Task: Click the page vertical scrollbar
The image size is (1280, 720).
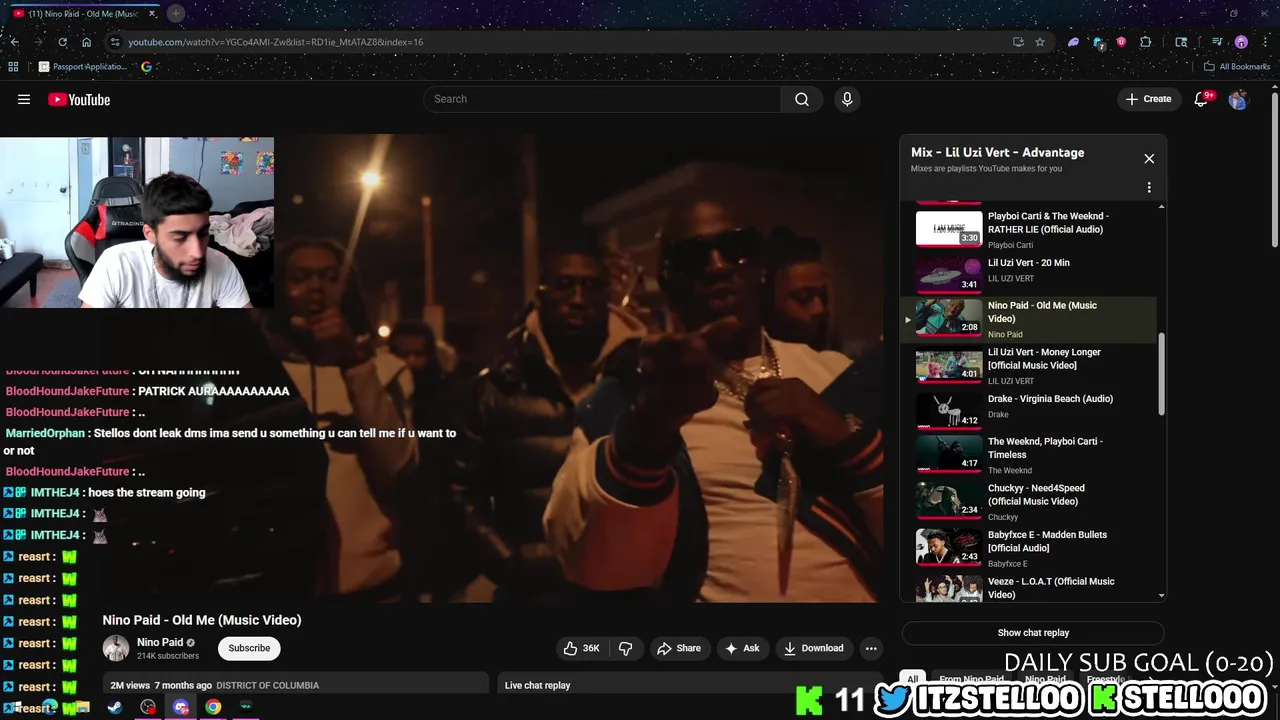Action: click(x=1274, y=170)
